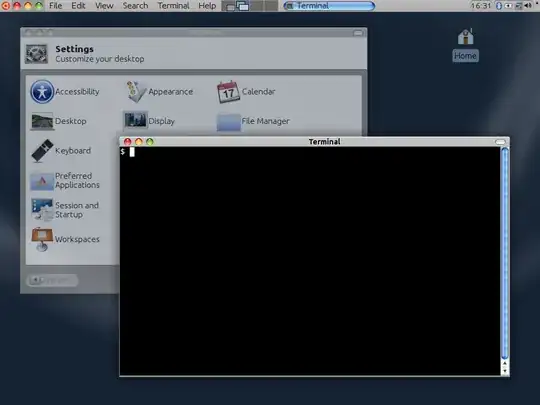The image size is (540, 405).
Task: Open the Edit menu
Action: tap(78, 6)
